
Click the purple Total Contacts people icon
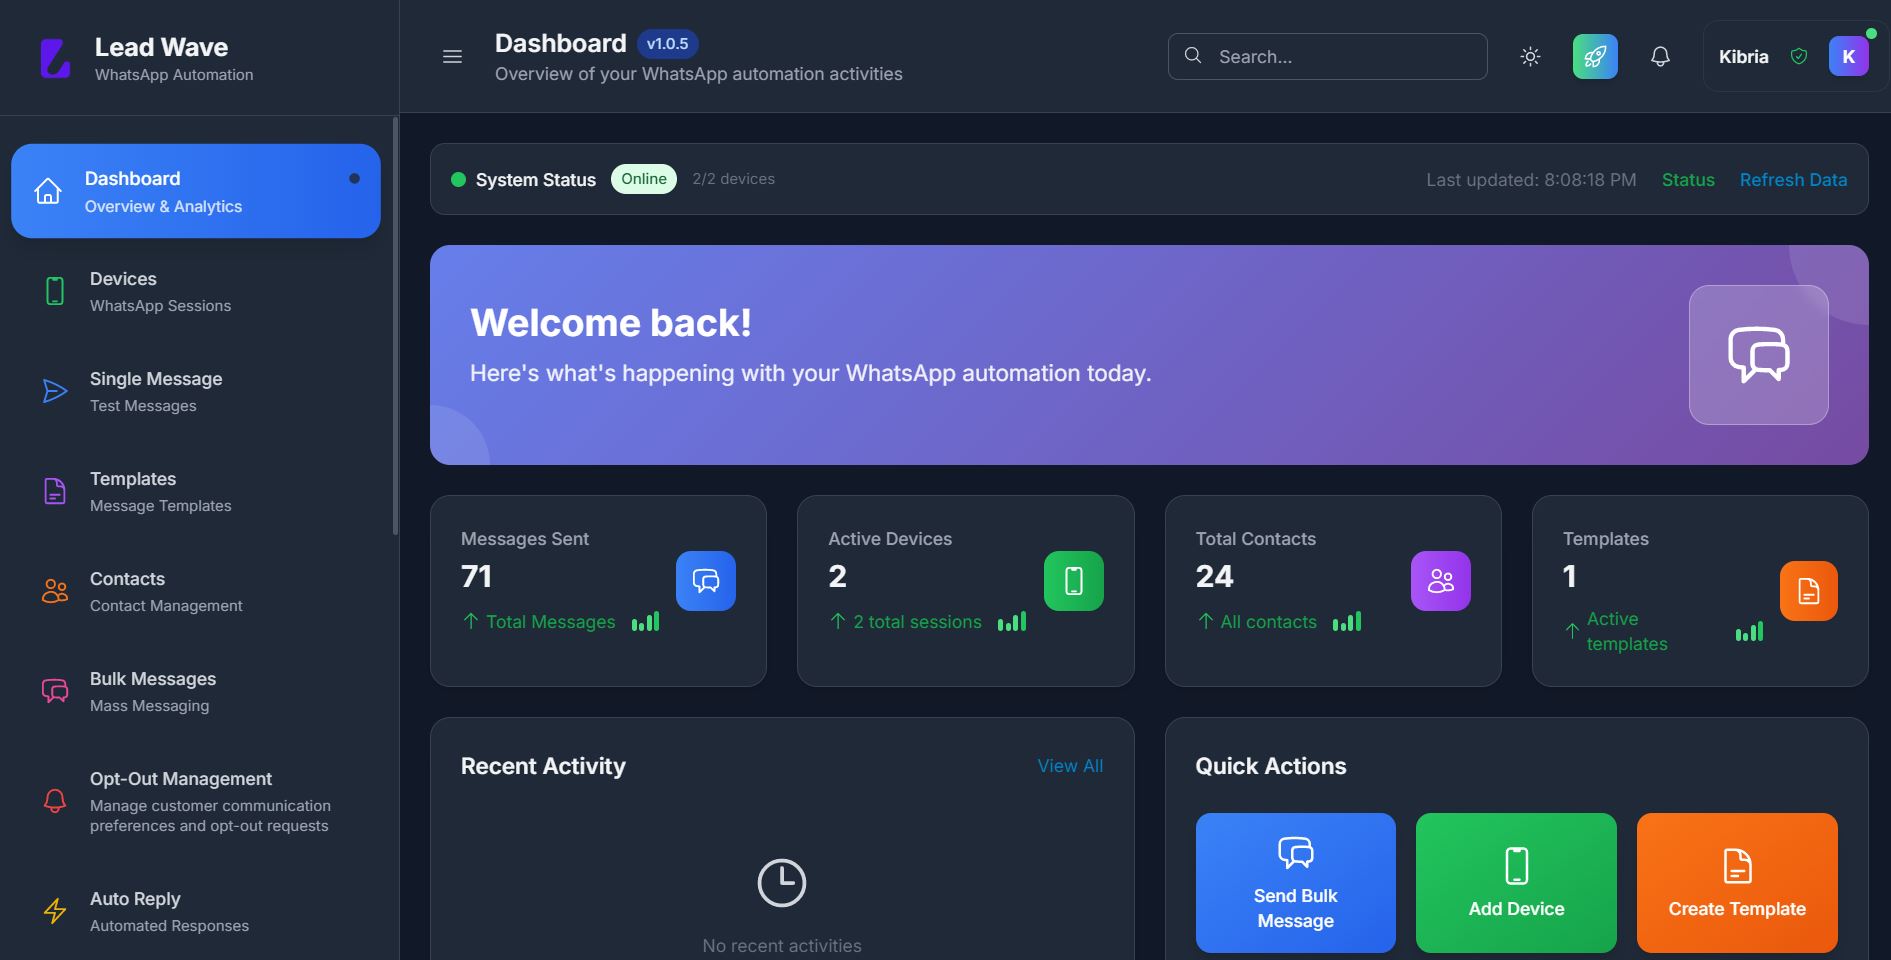(x=1440, y=581)
